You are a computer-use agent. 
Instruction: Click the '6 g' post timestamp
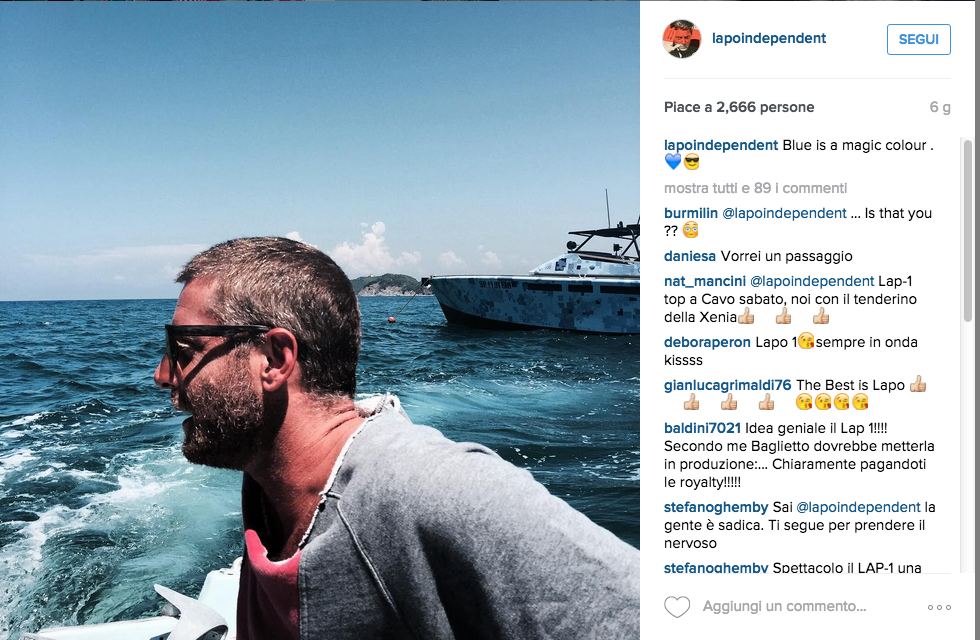click(x=940, y=108)
